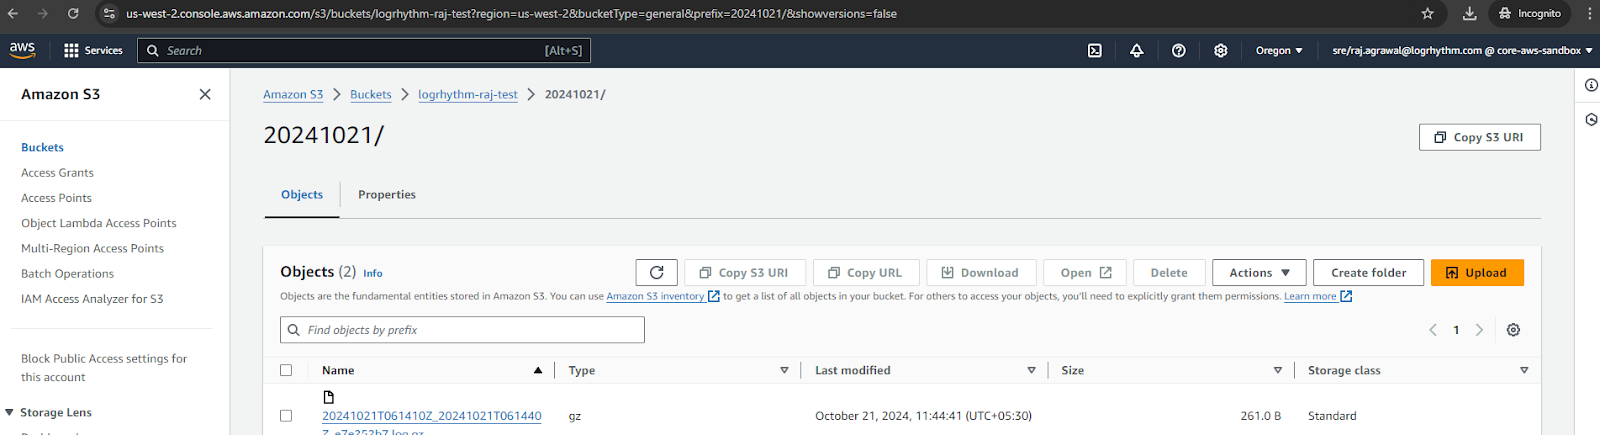Open the AWS support help icon
Screen dimensions: 1600x435
point(1179,51)
